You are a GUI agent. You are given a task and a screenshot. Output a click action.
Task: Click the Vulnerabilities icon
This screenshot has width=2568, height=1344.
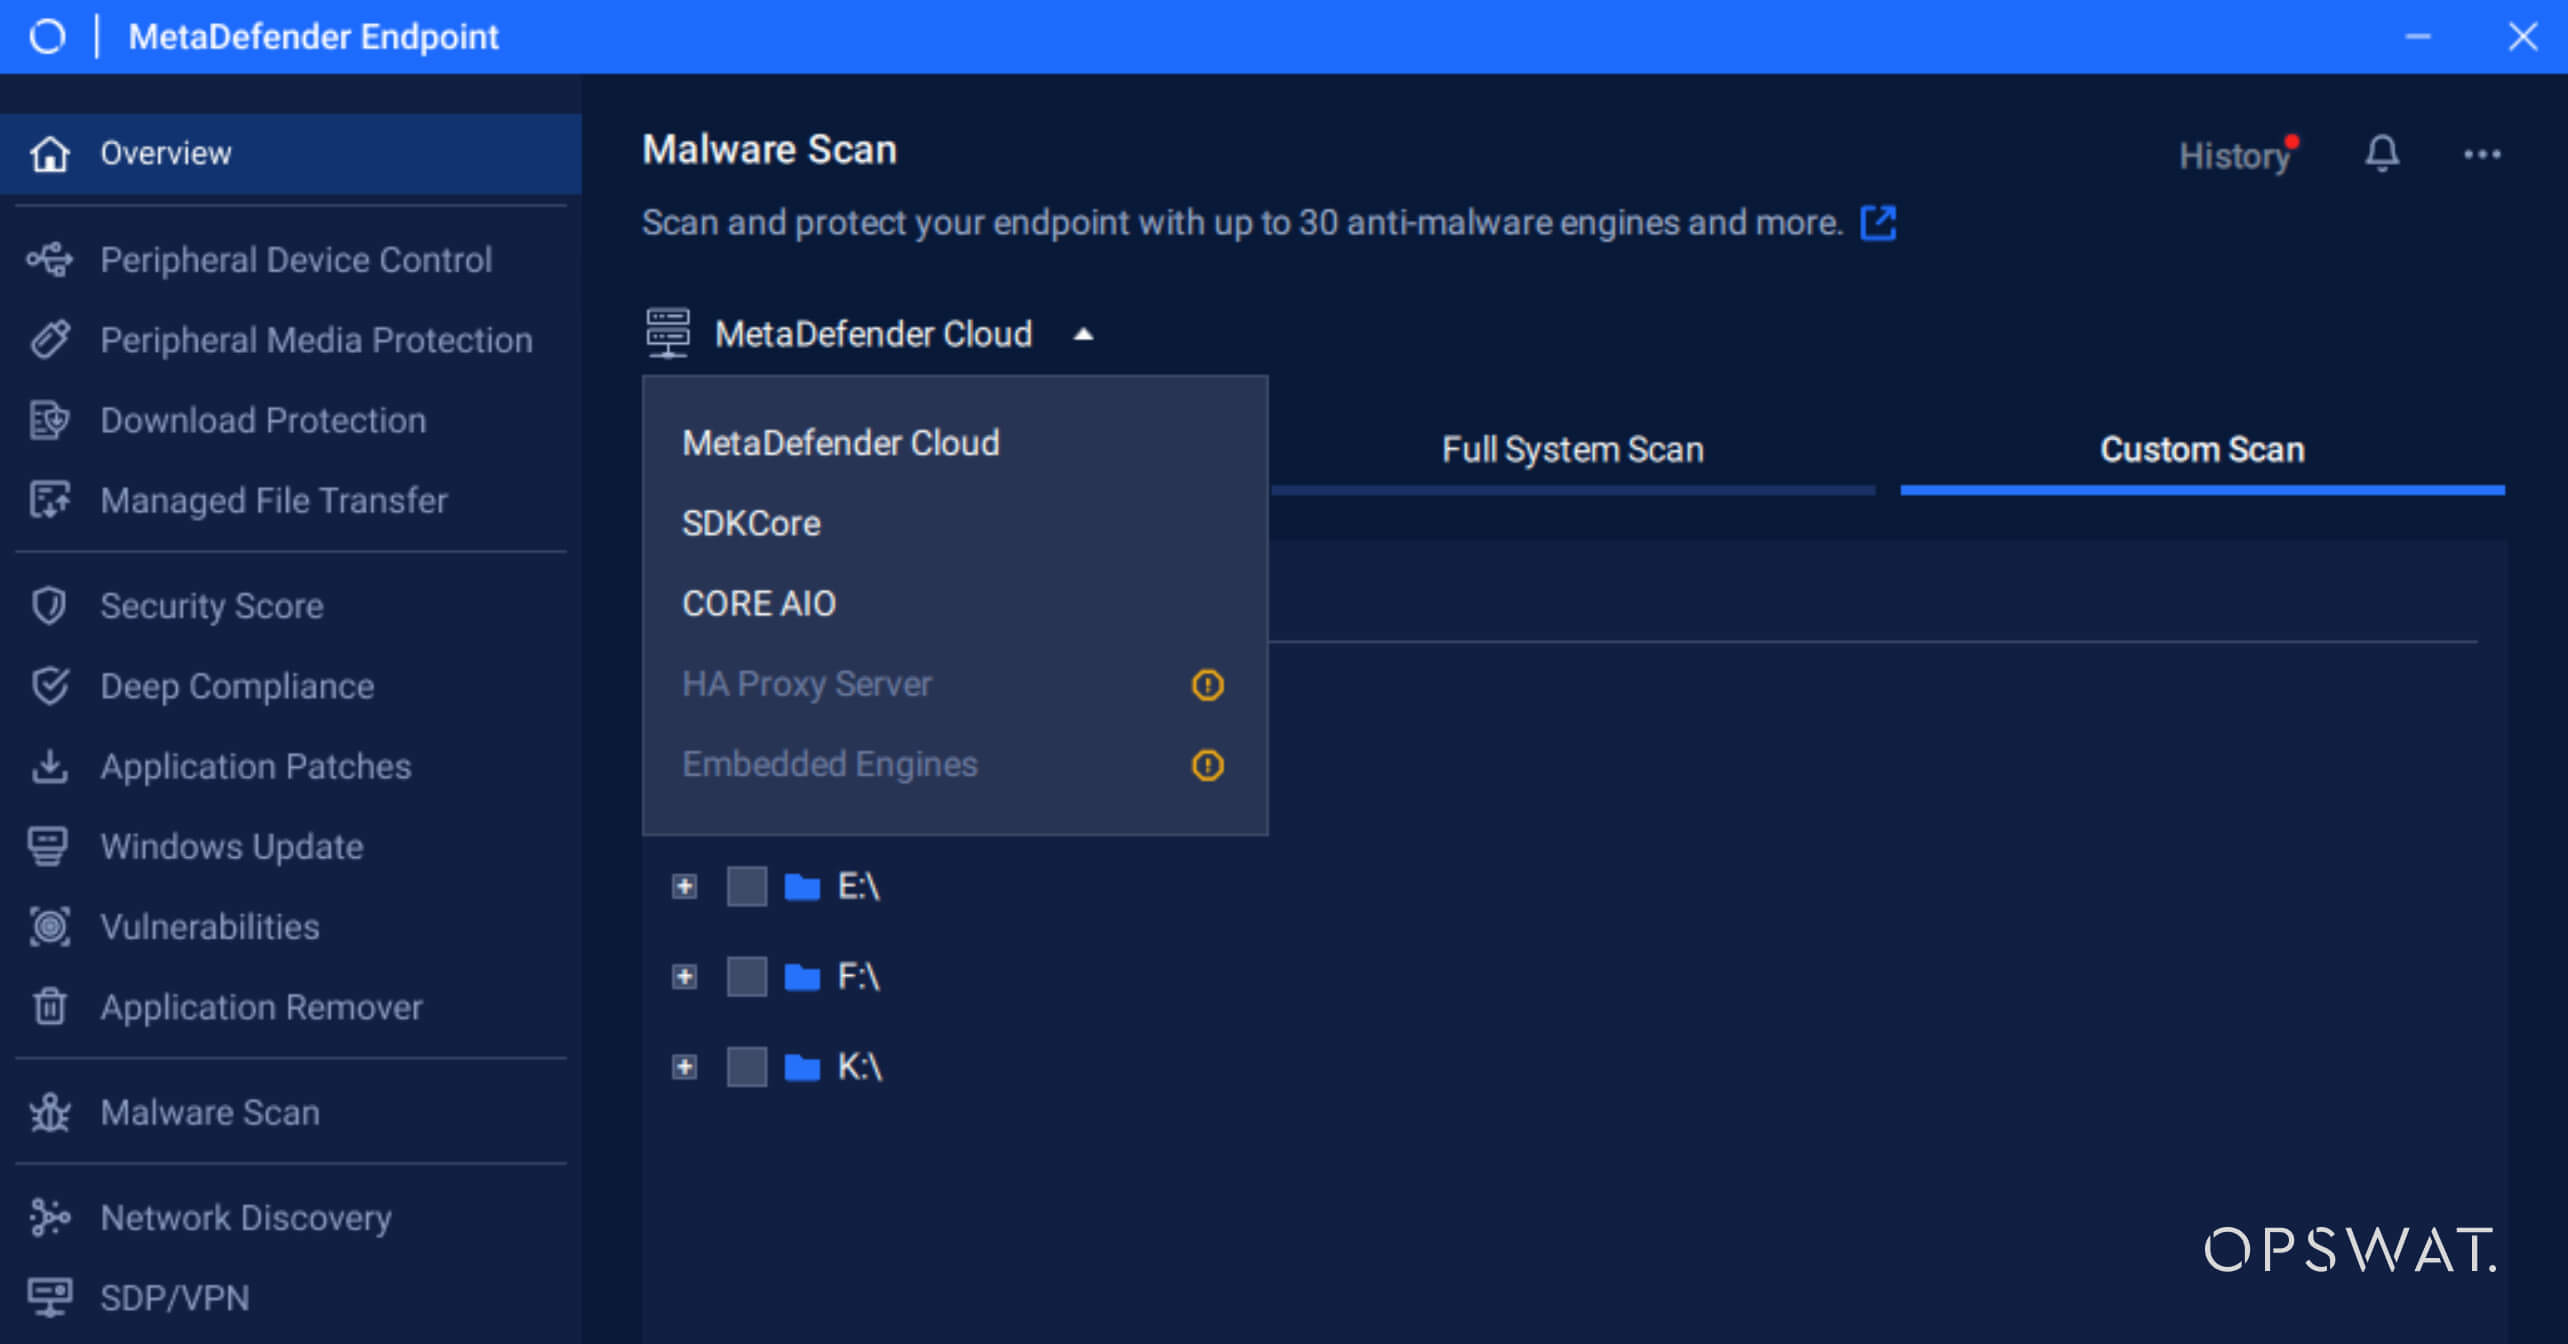(50, 926)
